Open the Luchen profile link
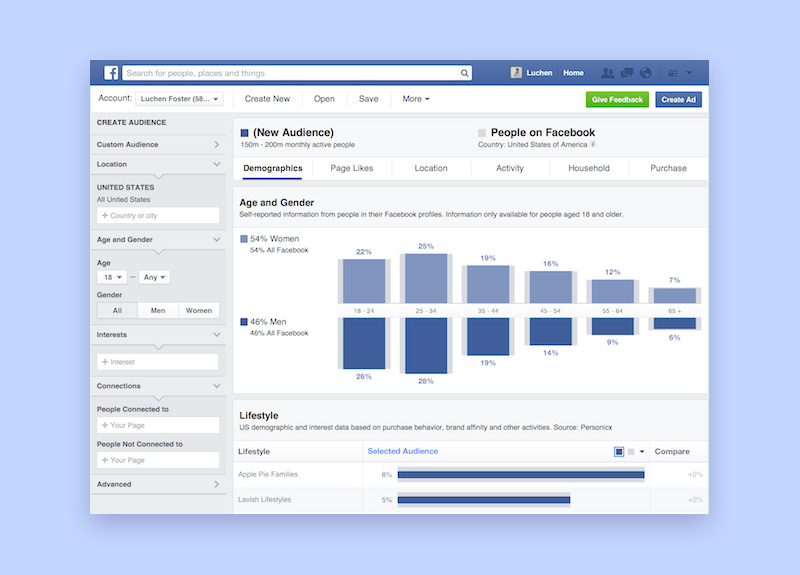 tap(539, 73)
